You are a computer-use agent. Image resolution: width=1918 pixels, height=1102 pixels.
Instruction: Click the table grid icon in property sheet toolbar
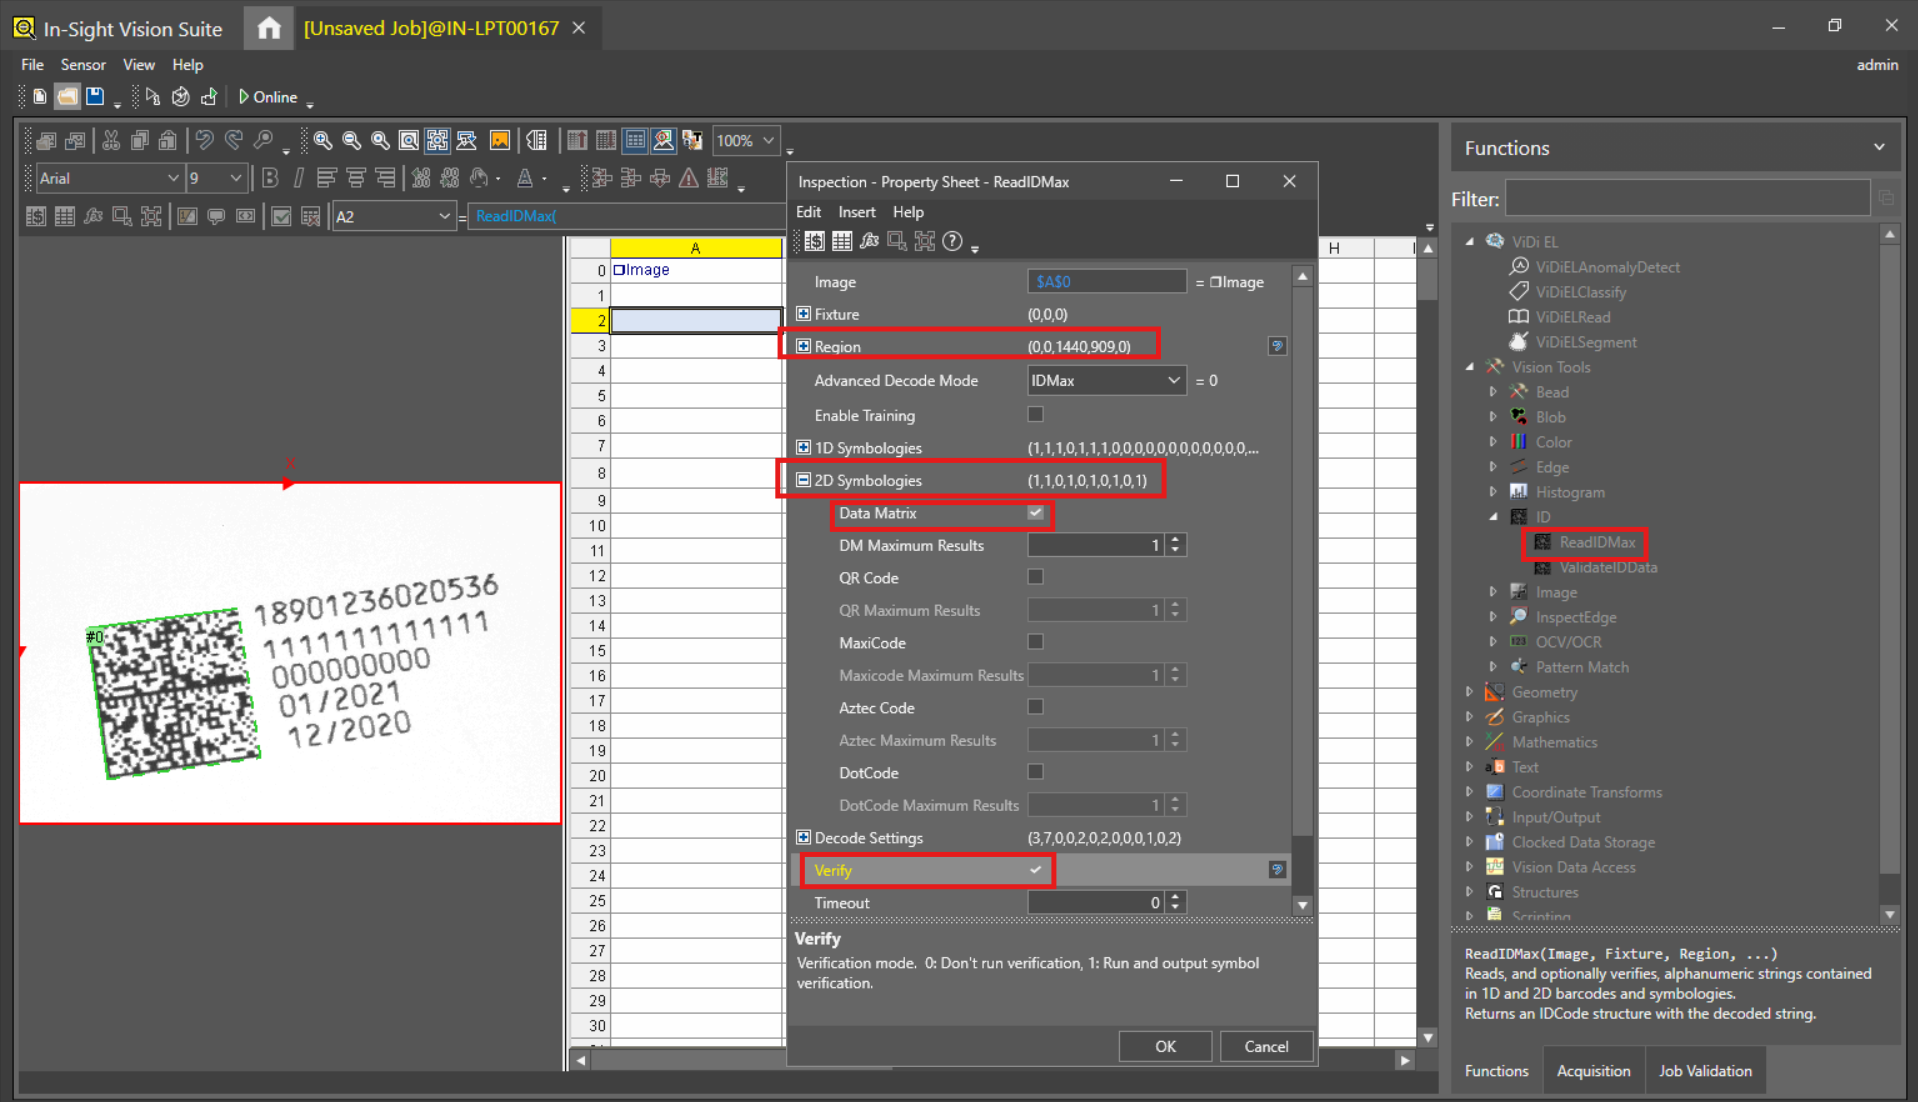(842, 241)
